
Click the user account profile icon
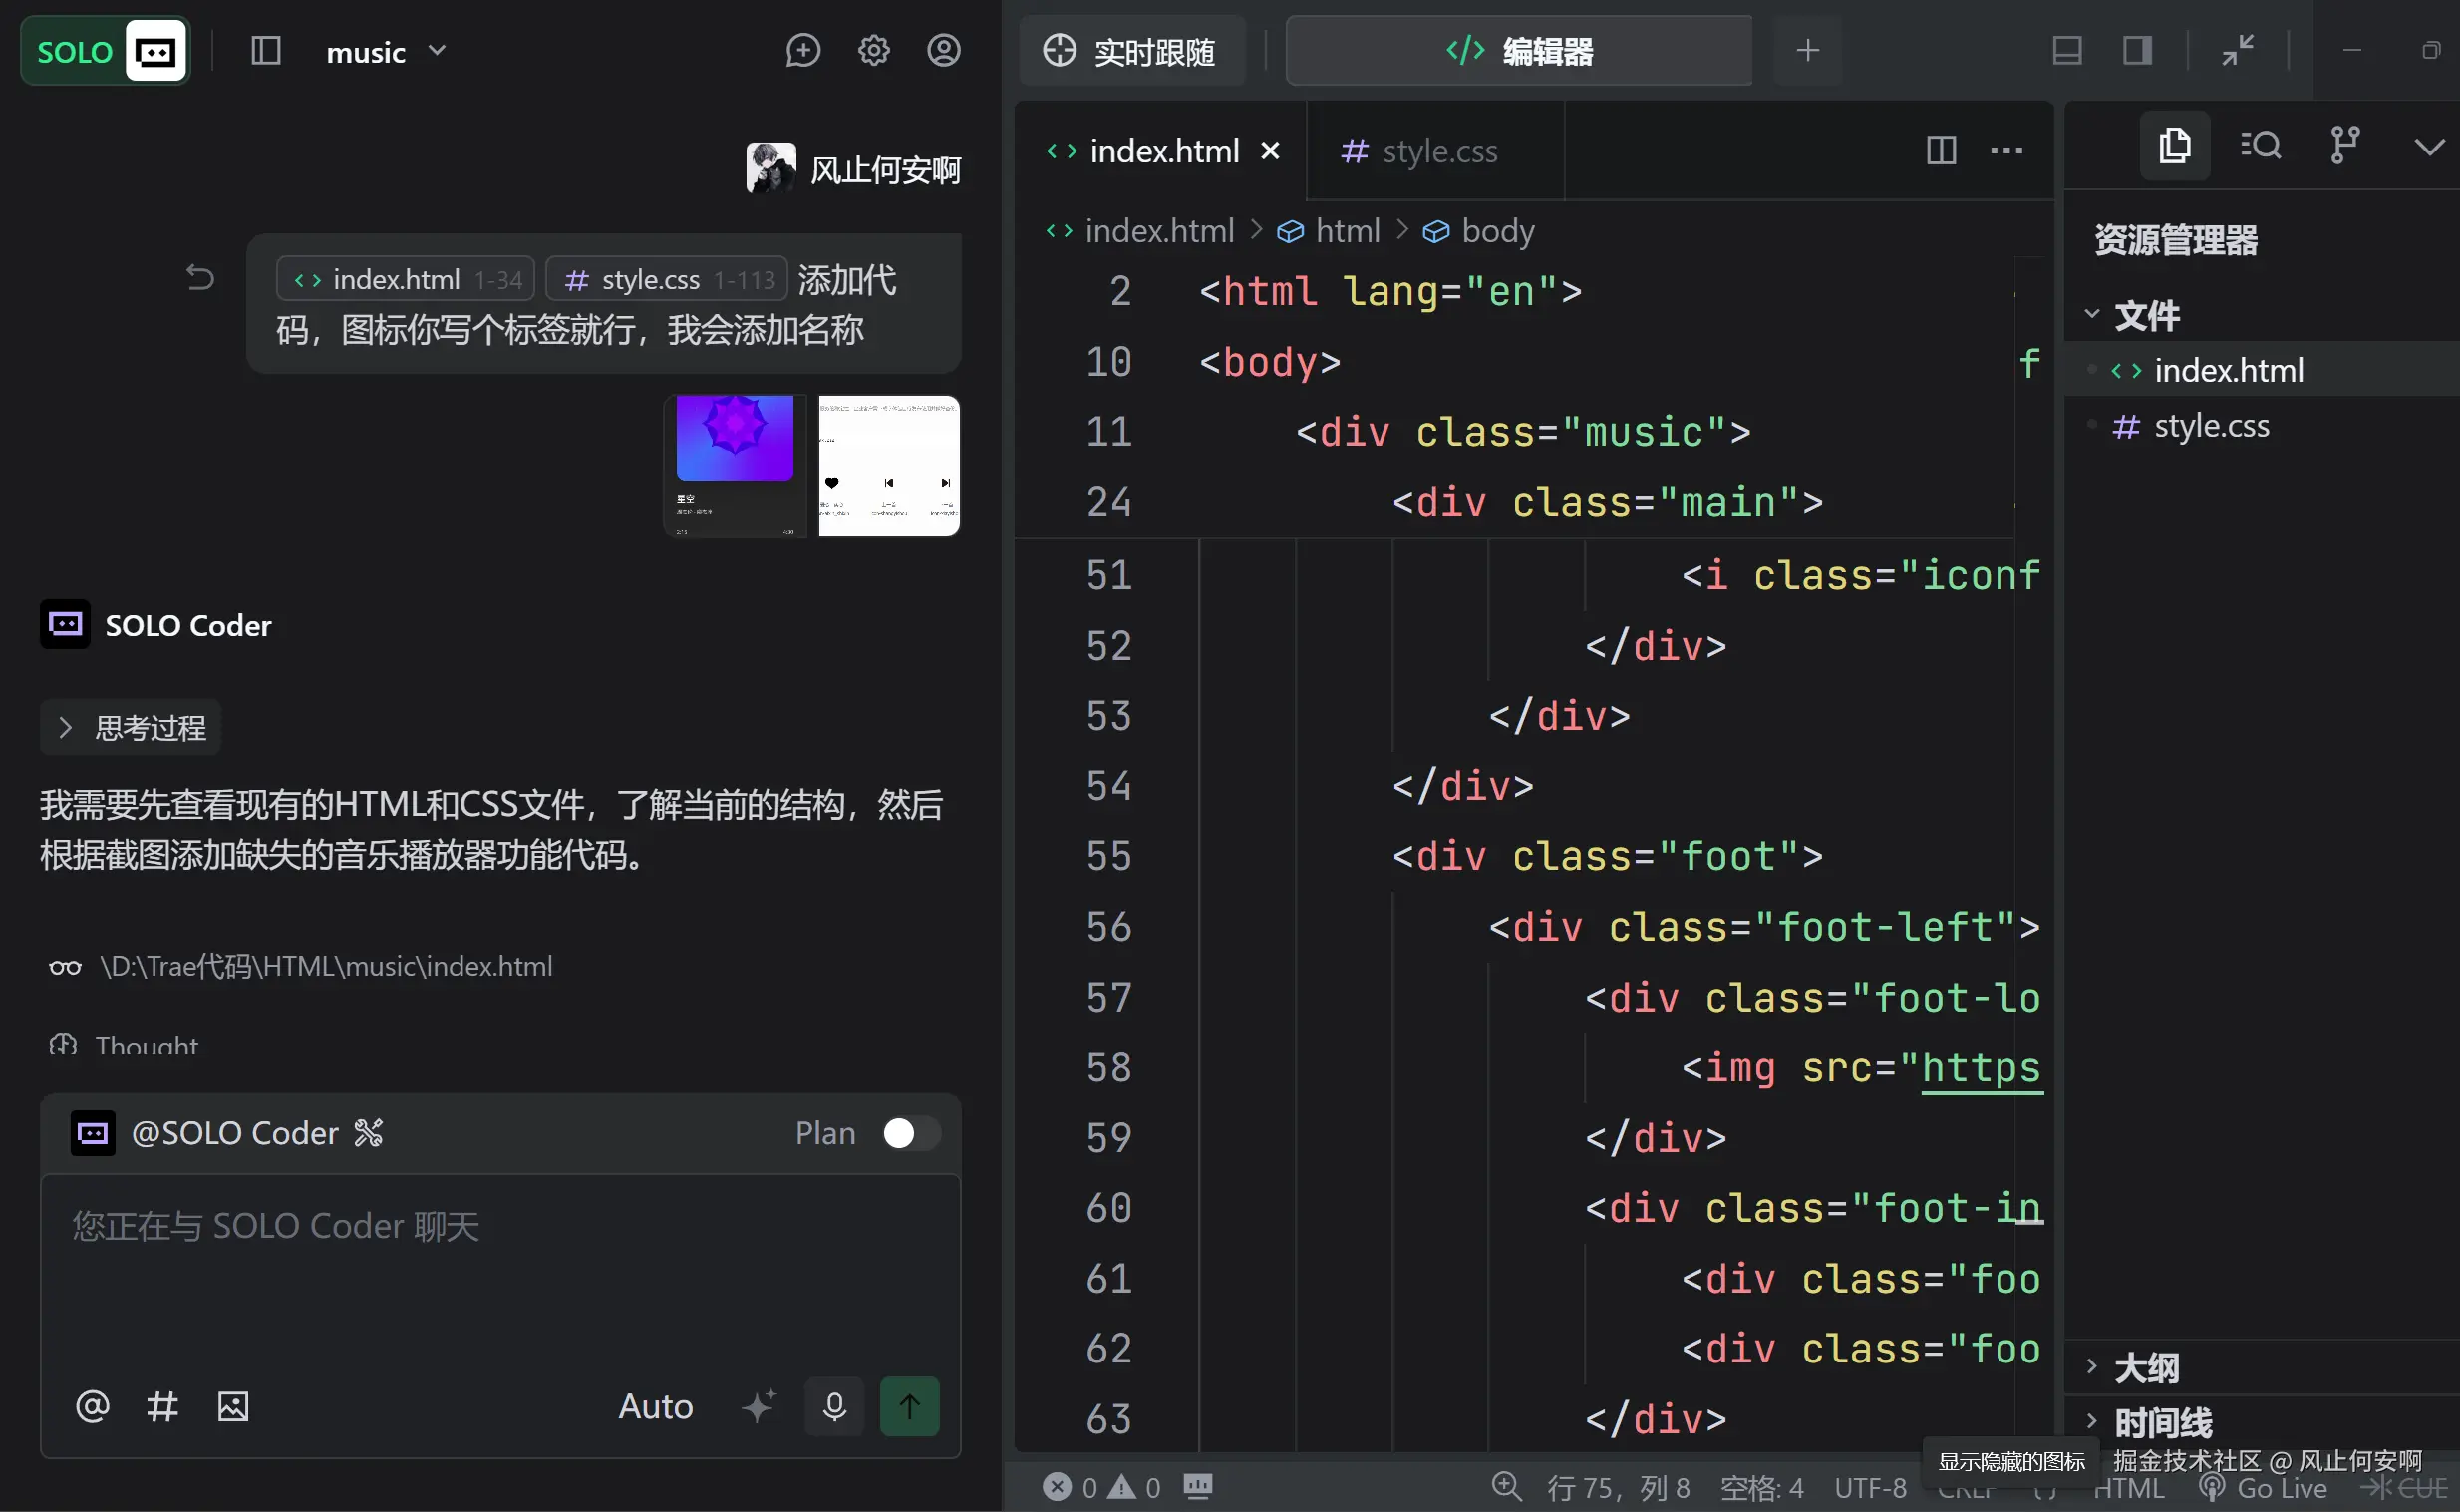(x=943, y=51)
